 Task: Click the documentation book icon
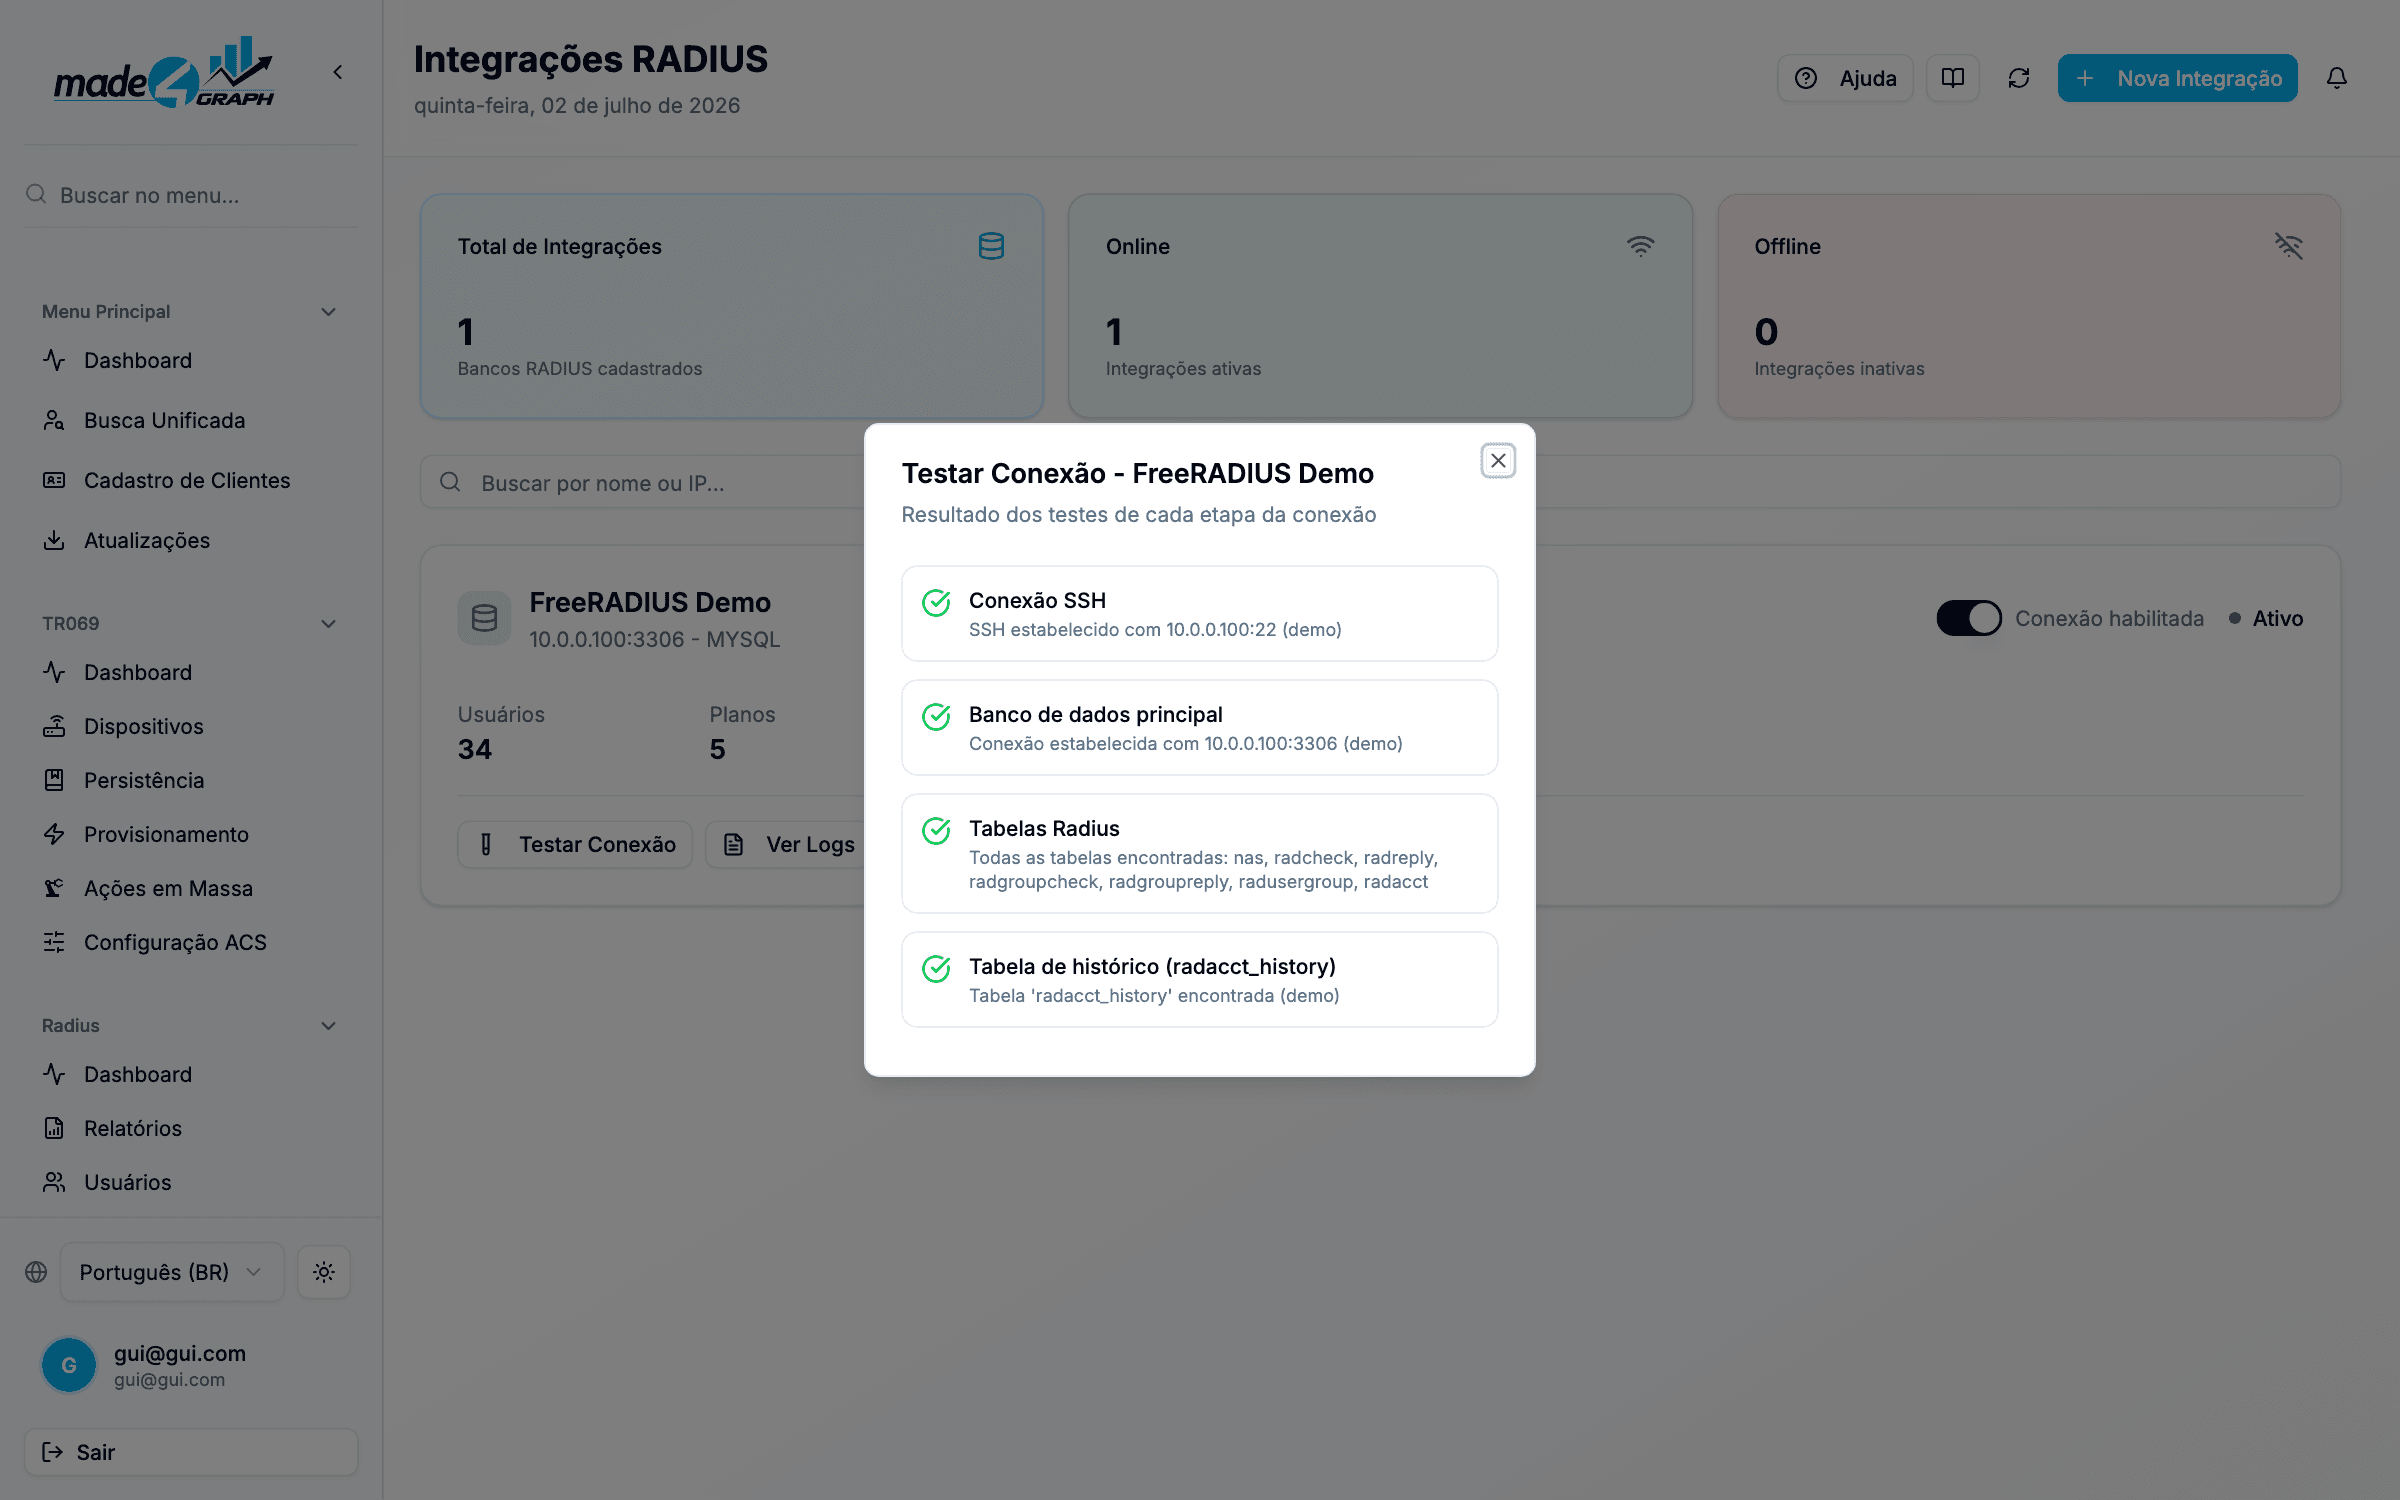1952,78
